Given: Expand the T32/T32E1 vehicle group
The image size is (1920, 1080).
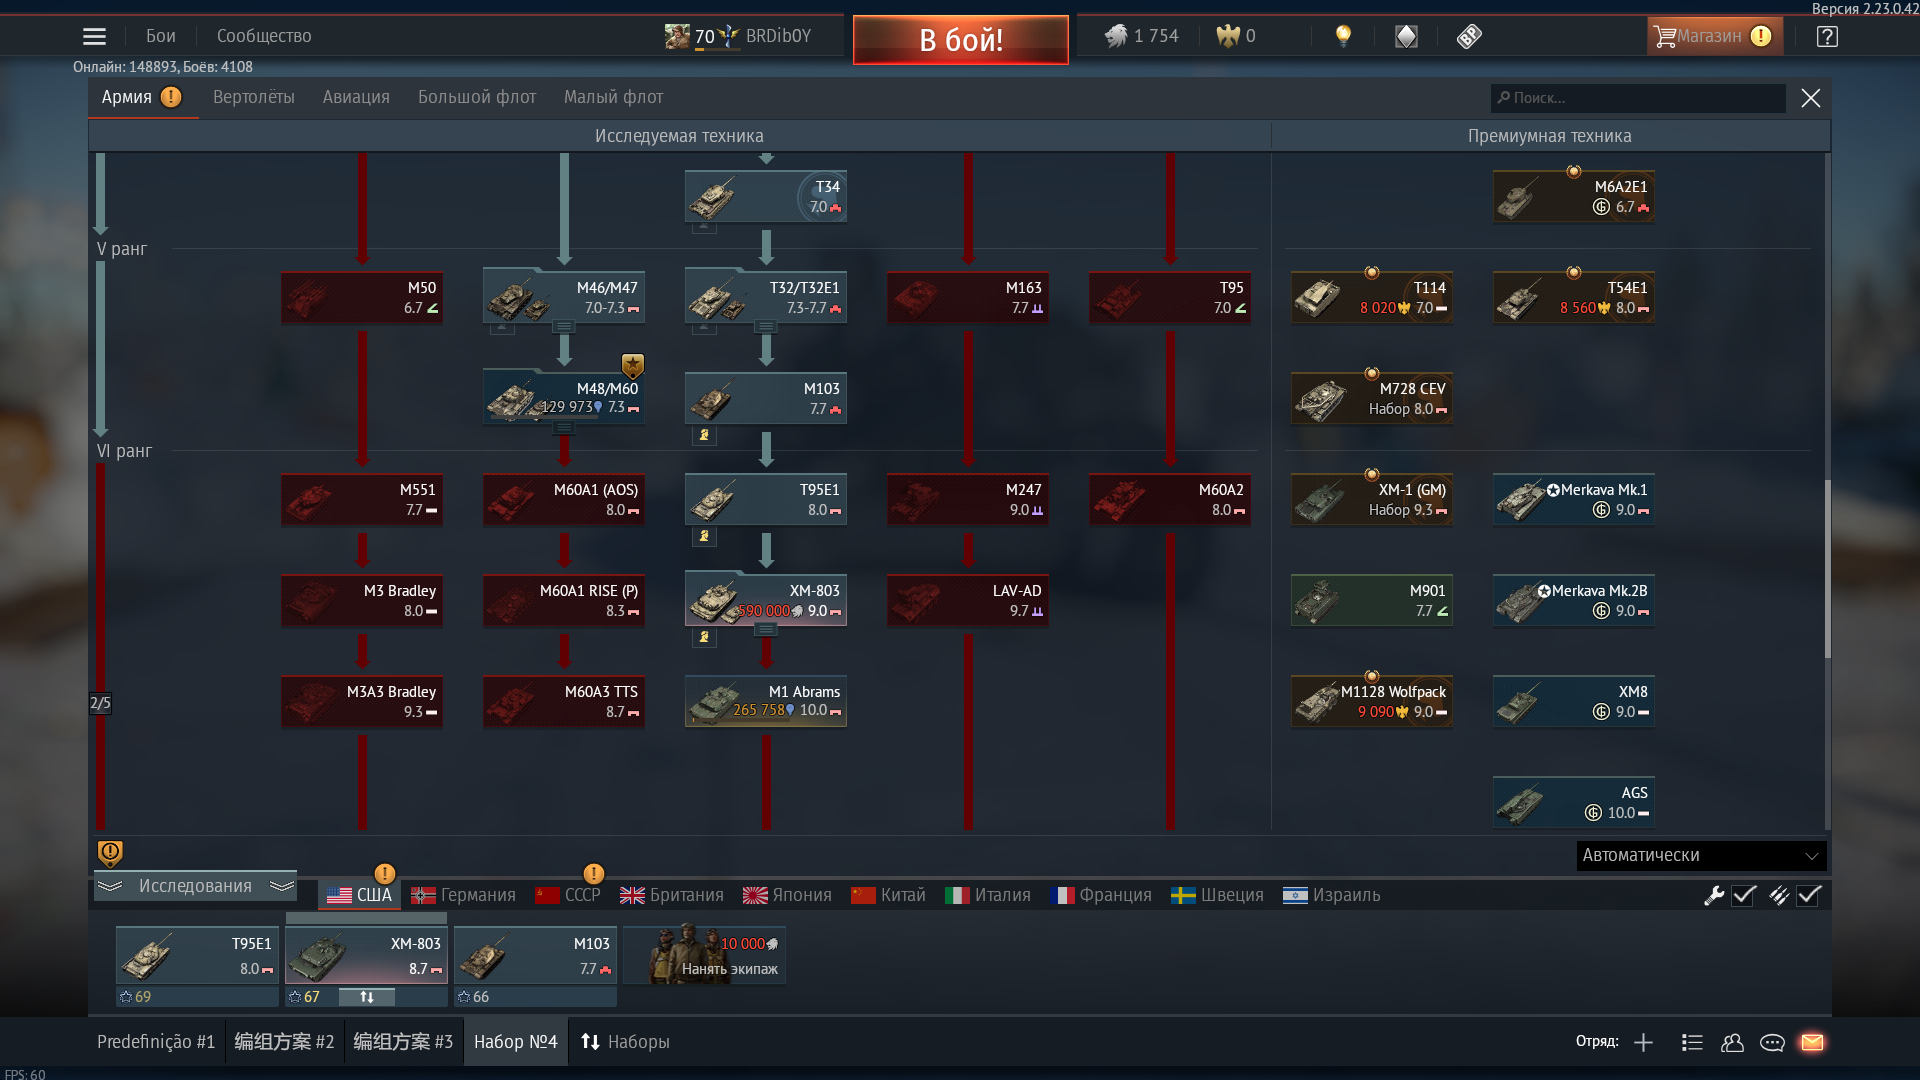Looking at the screenshot, I should 766,326.
